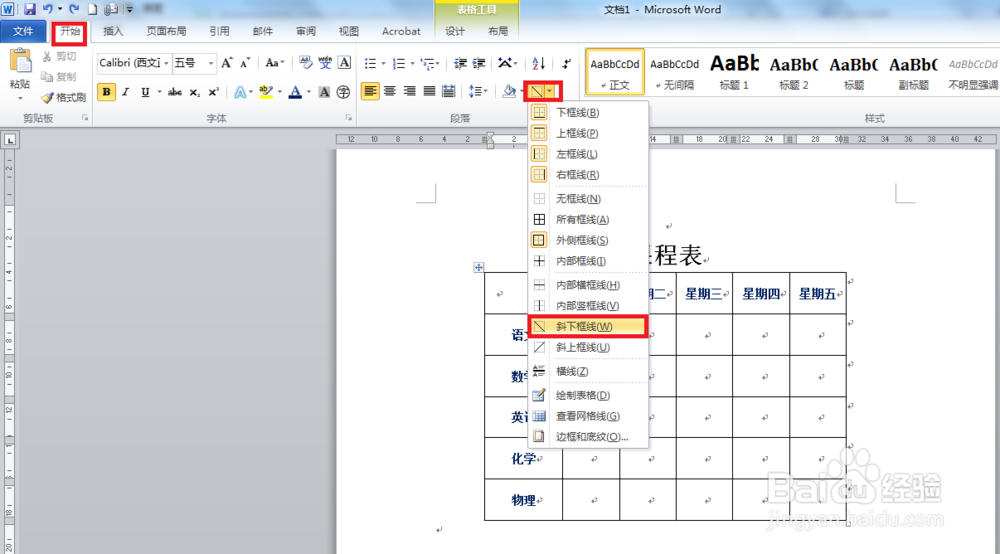Click the Undo icon in title bar
Viewport: 1000px width, 554px height.
point(47,9)
